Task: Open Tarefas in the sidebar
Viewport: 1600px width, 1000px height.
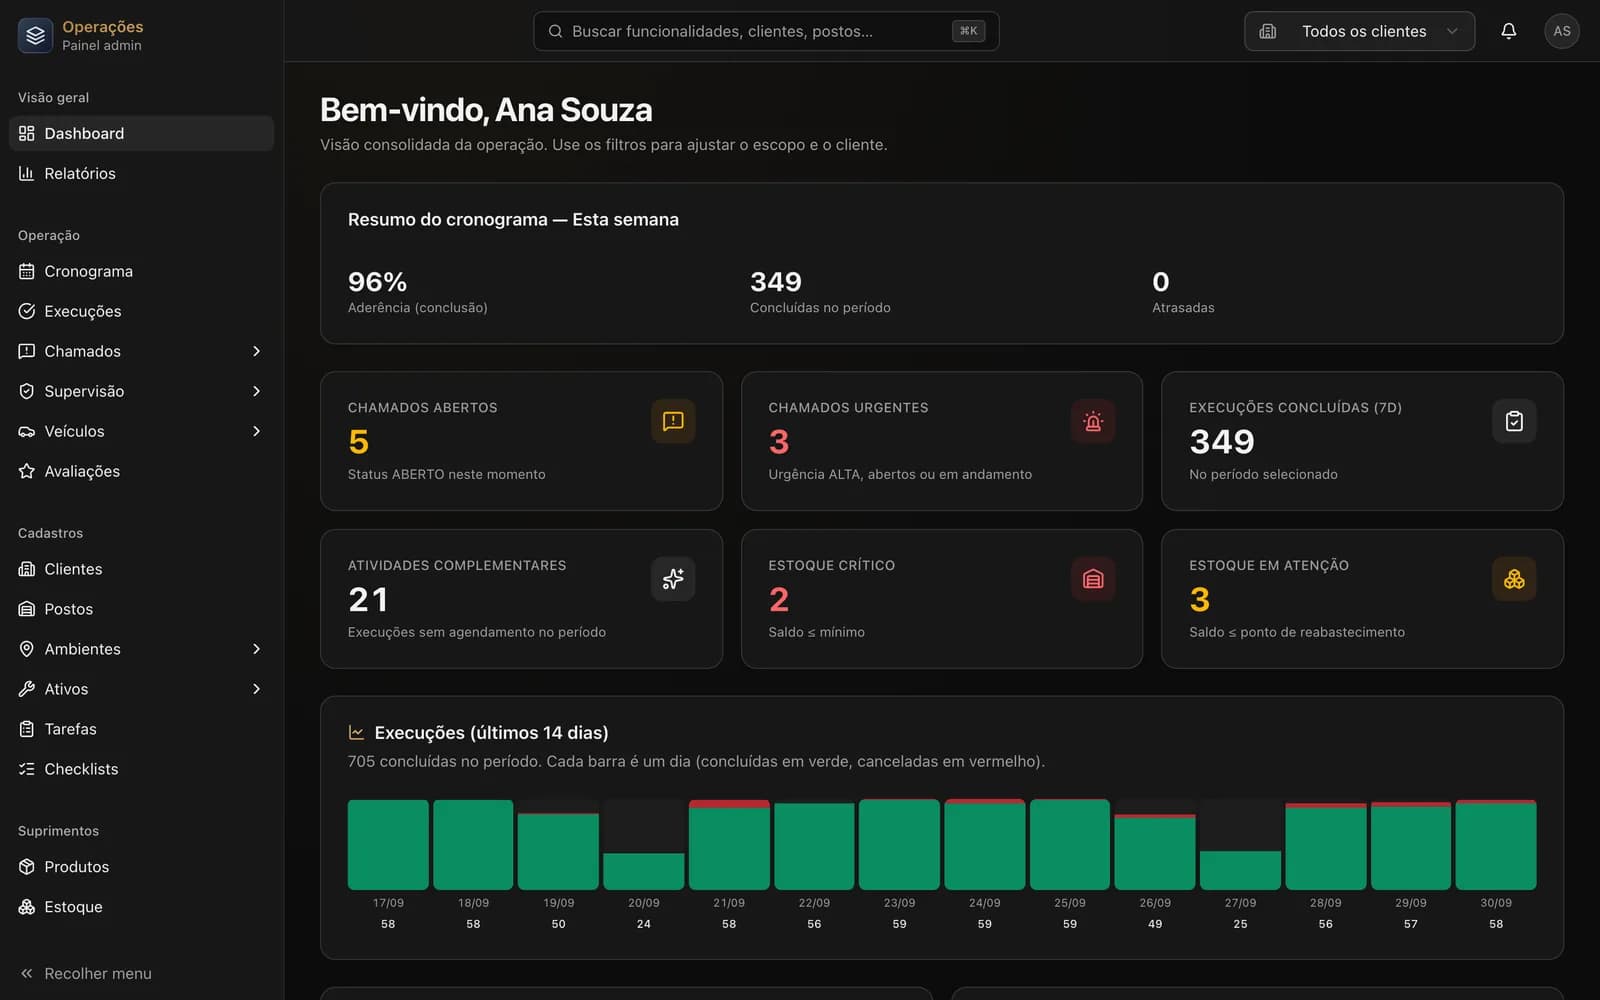Action: point(141,729)
